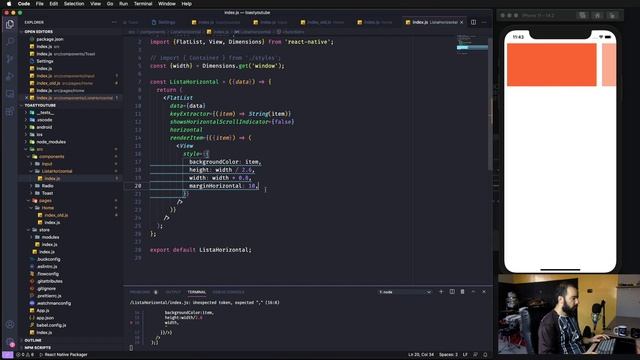Open the Extensions view in activity bar

coord(10,111)
